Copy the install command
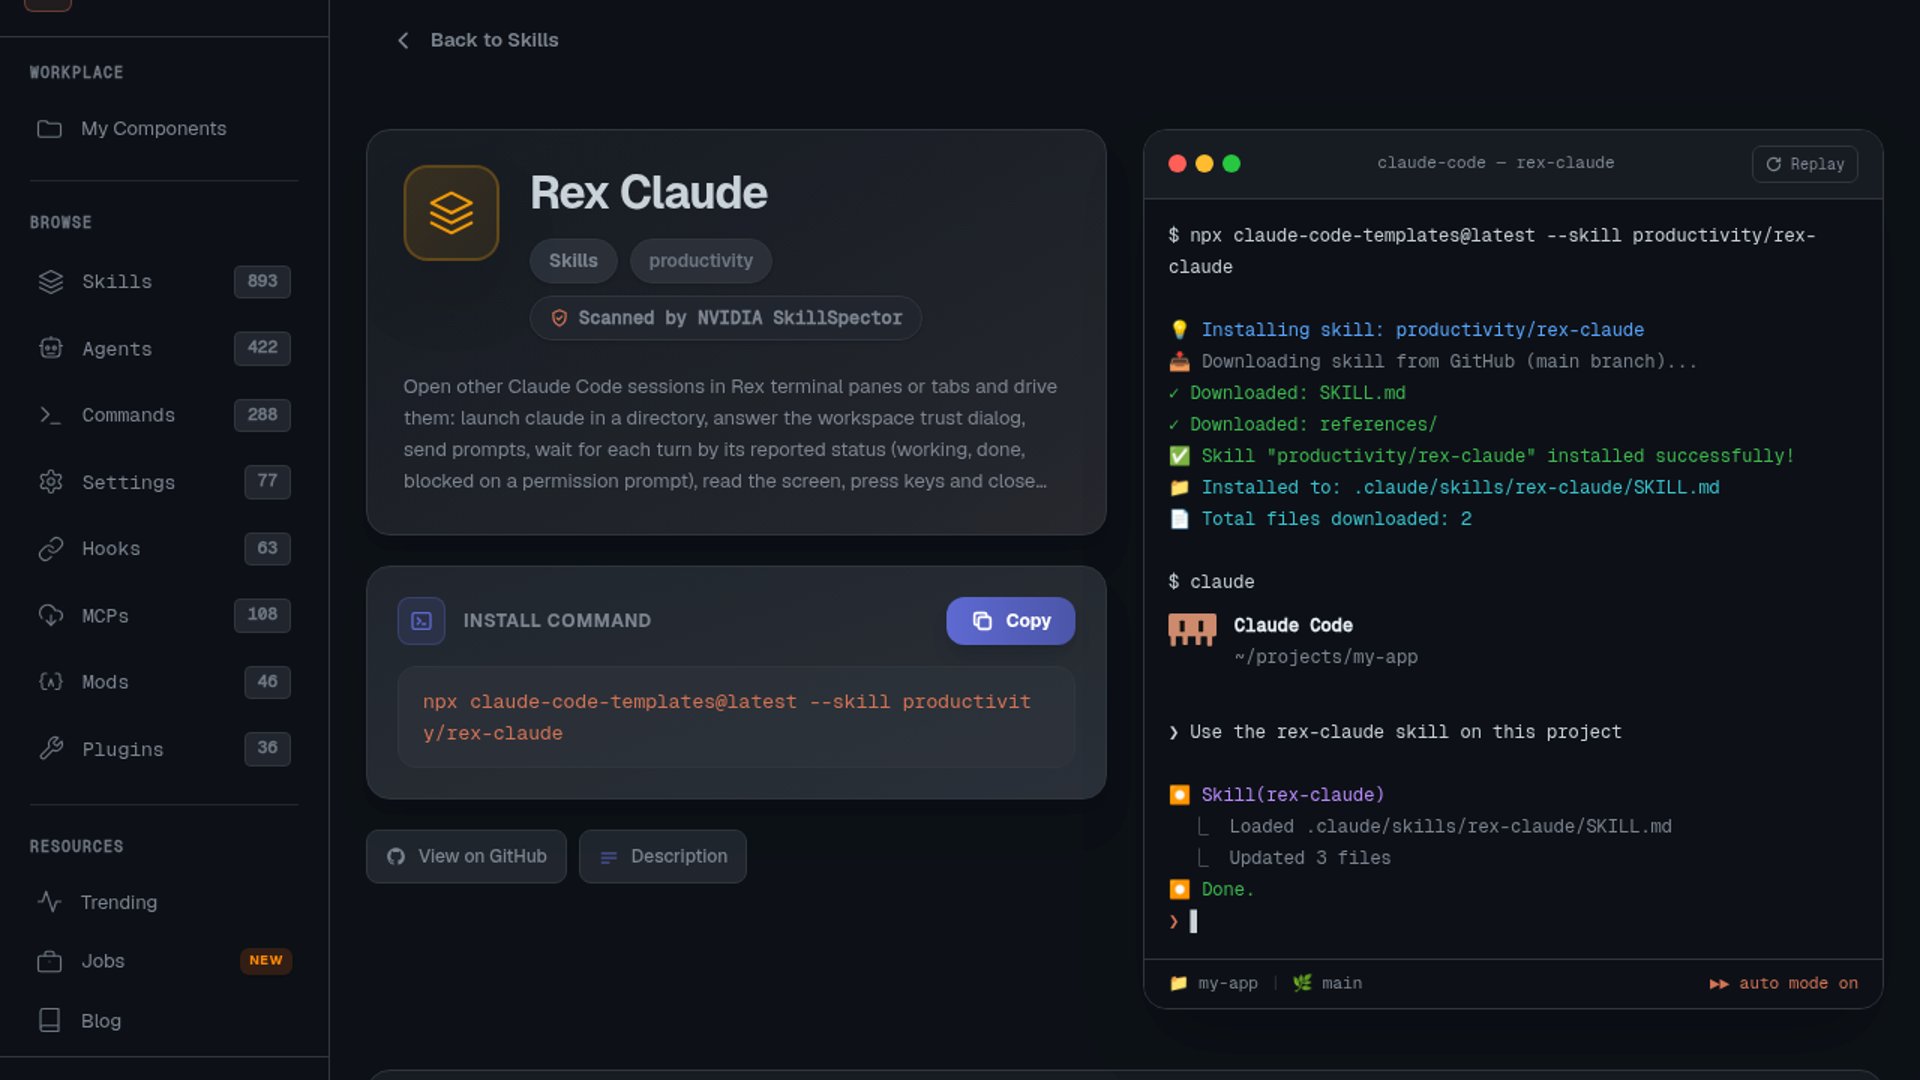 1010,621
